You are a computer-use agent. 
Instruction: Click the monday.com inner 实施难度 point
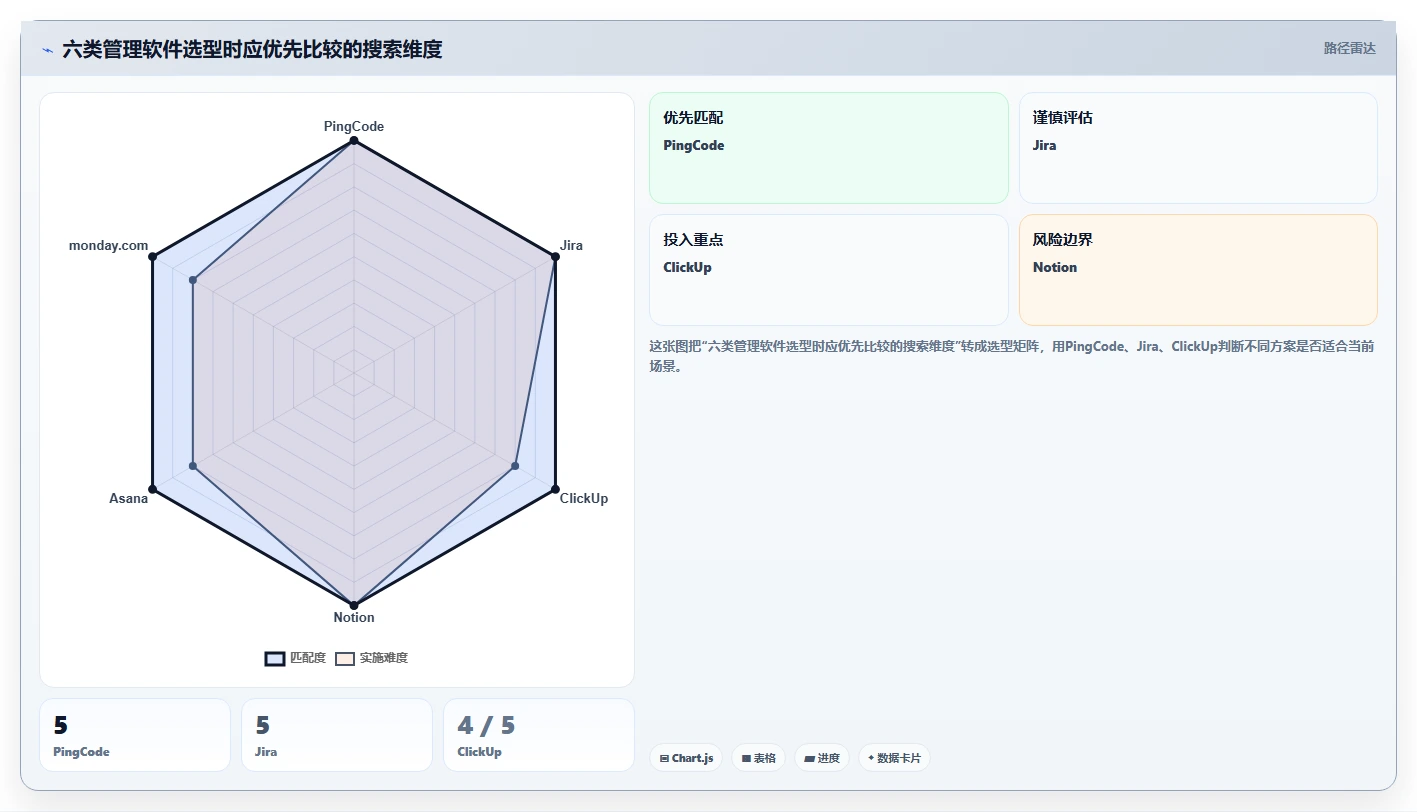click(193, 280)
